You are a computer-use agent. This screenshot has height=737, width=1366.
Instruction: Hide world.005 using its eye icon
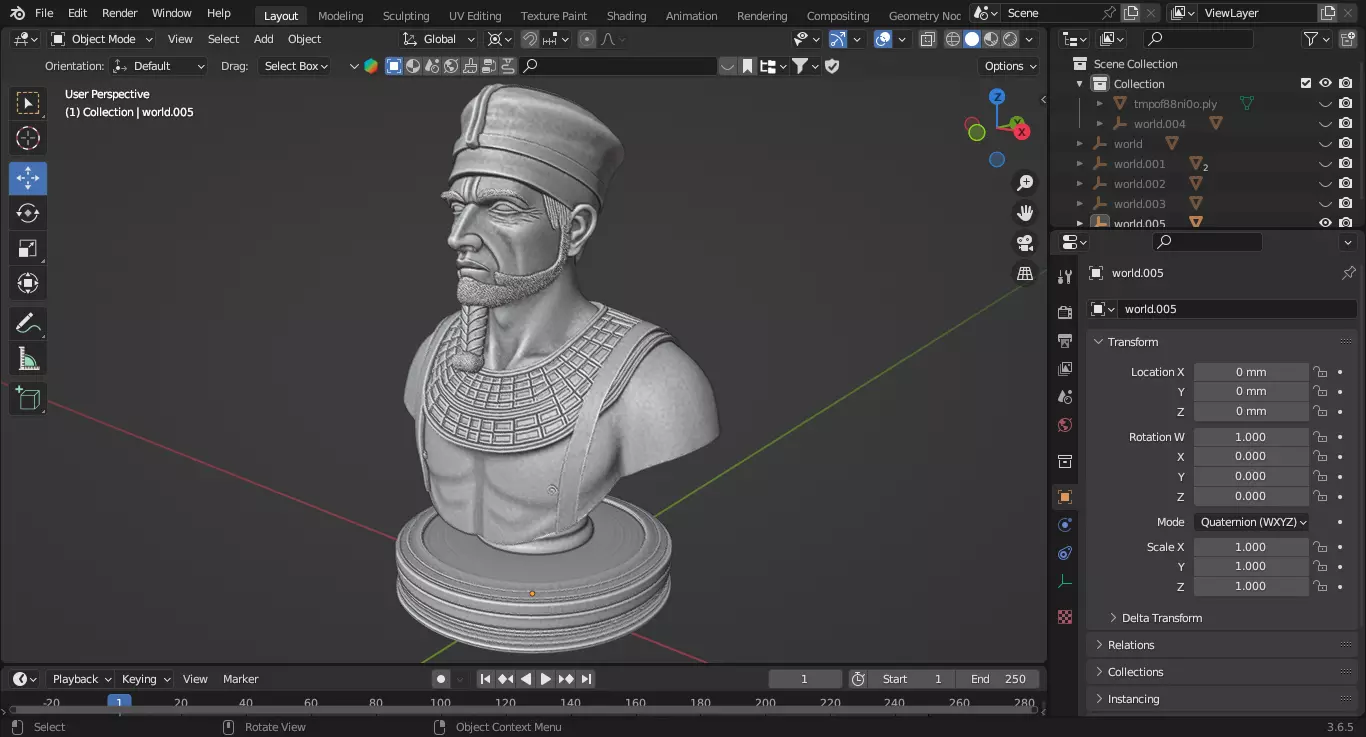click(x=1325, y=223)
